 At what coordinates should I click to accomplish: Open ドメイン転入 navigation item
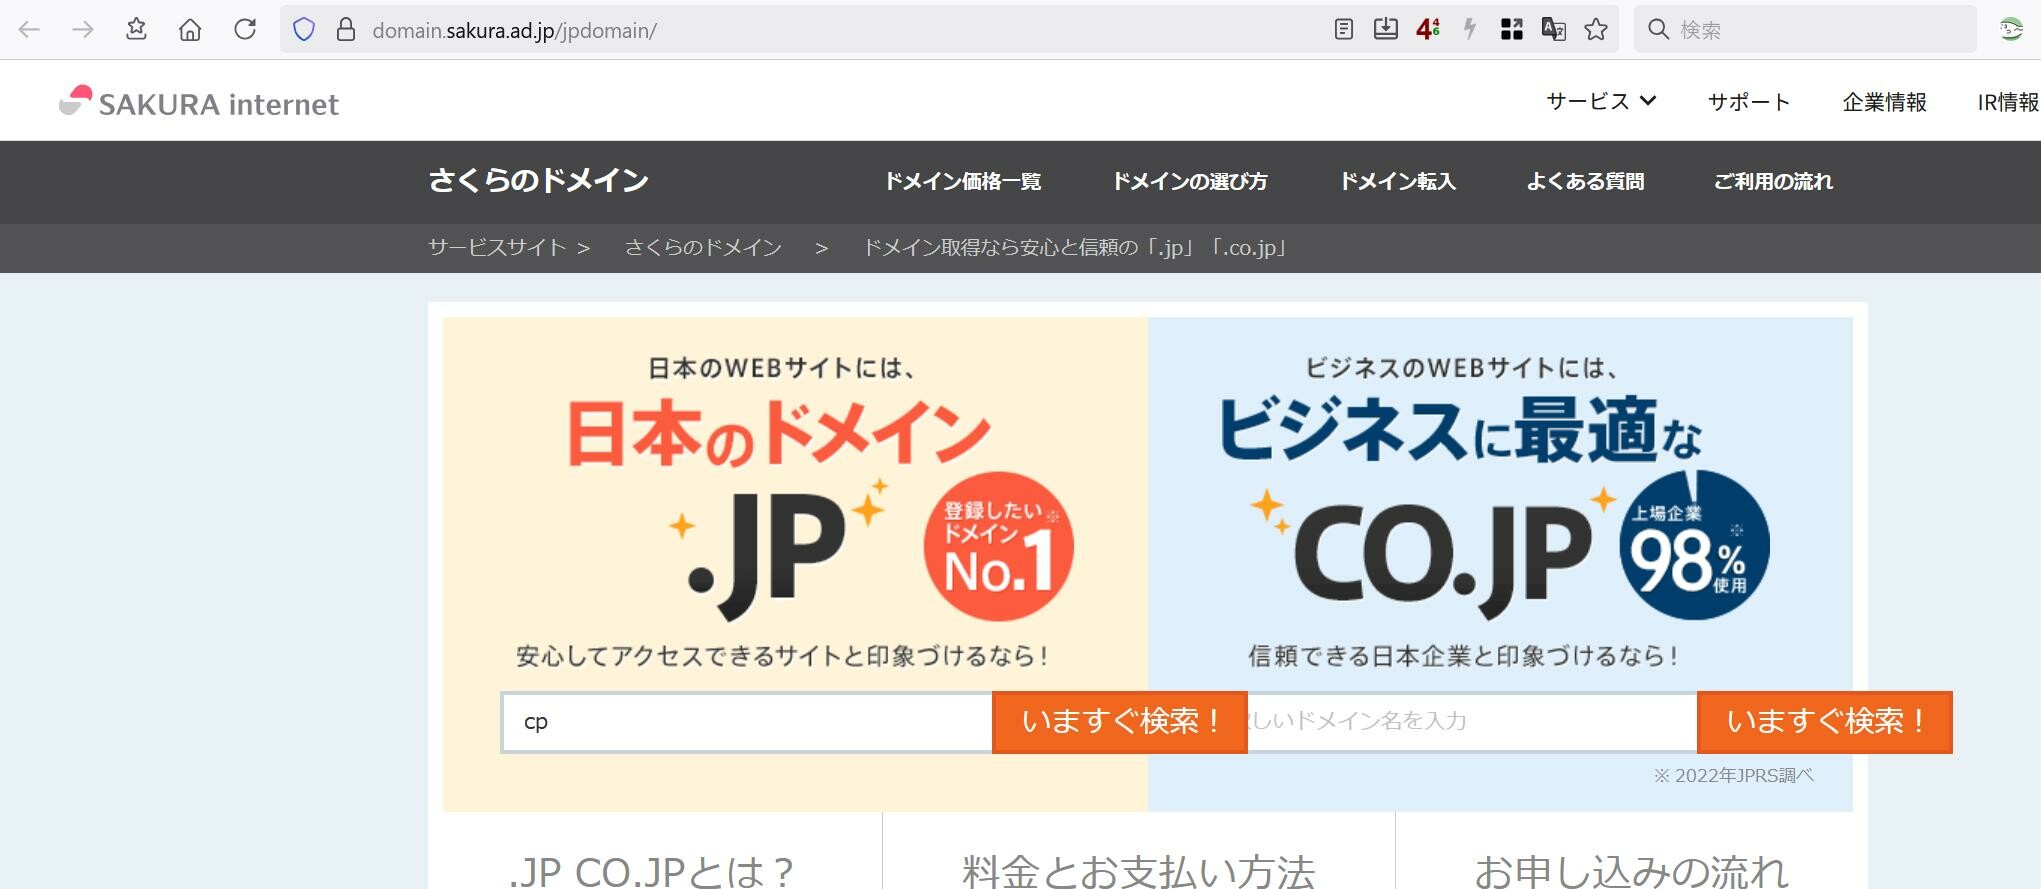coord(1397,181)
